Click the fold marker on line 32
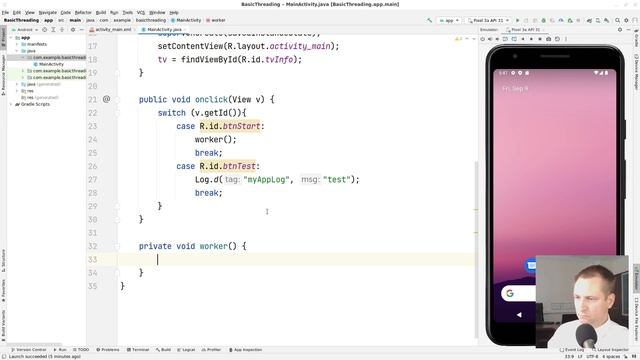The width and height of the screenshot is (640, 360). [x=117, y=246]
